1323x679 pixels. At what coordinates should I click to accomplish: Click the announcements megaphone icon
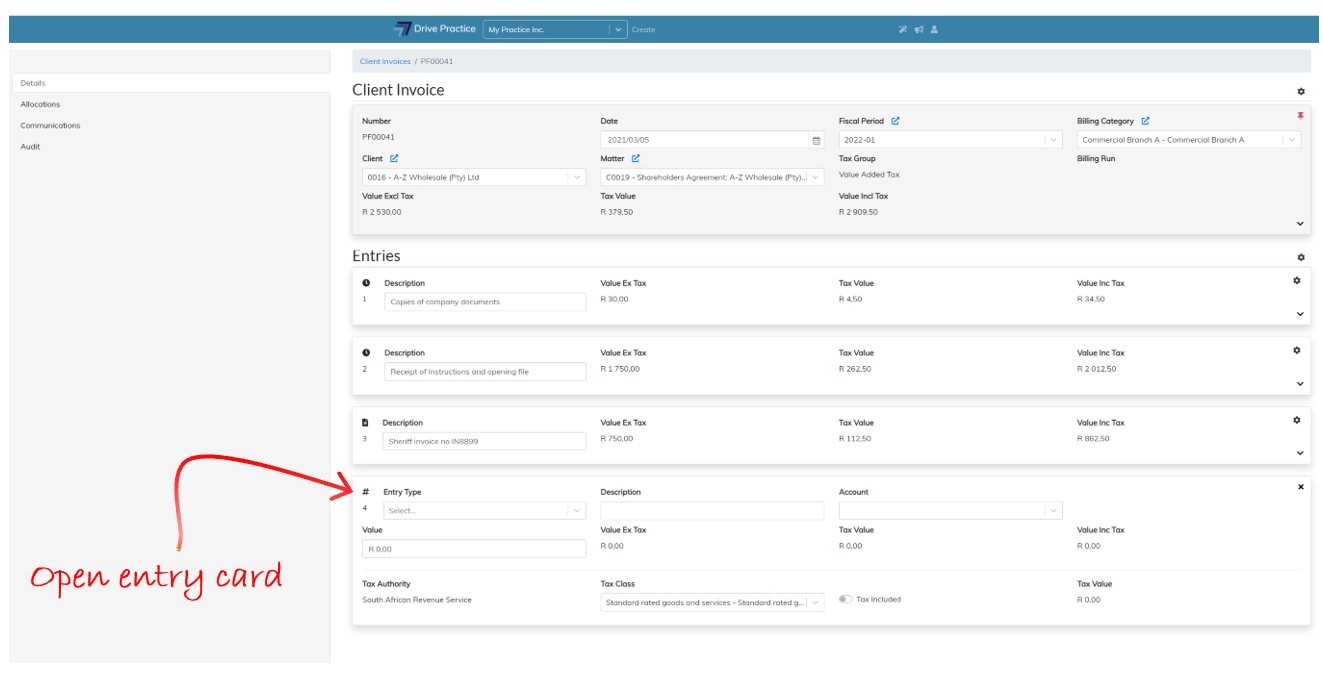[918, 30]
